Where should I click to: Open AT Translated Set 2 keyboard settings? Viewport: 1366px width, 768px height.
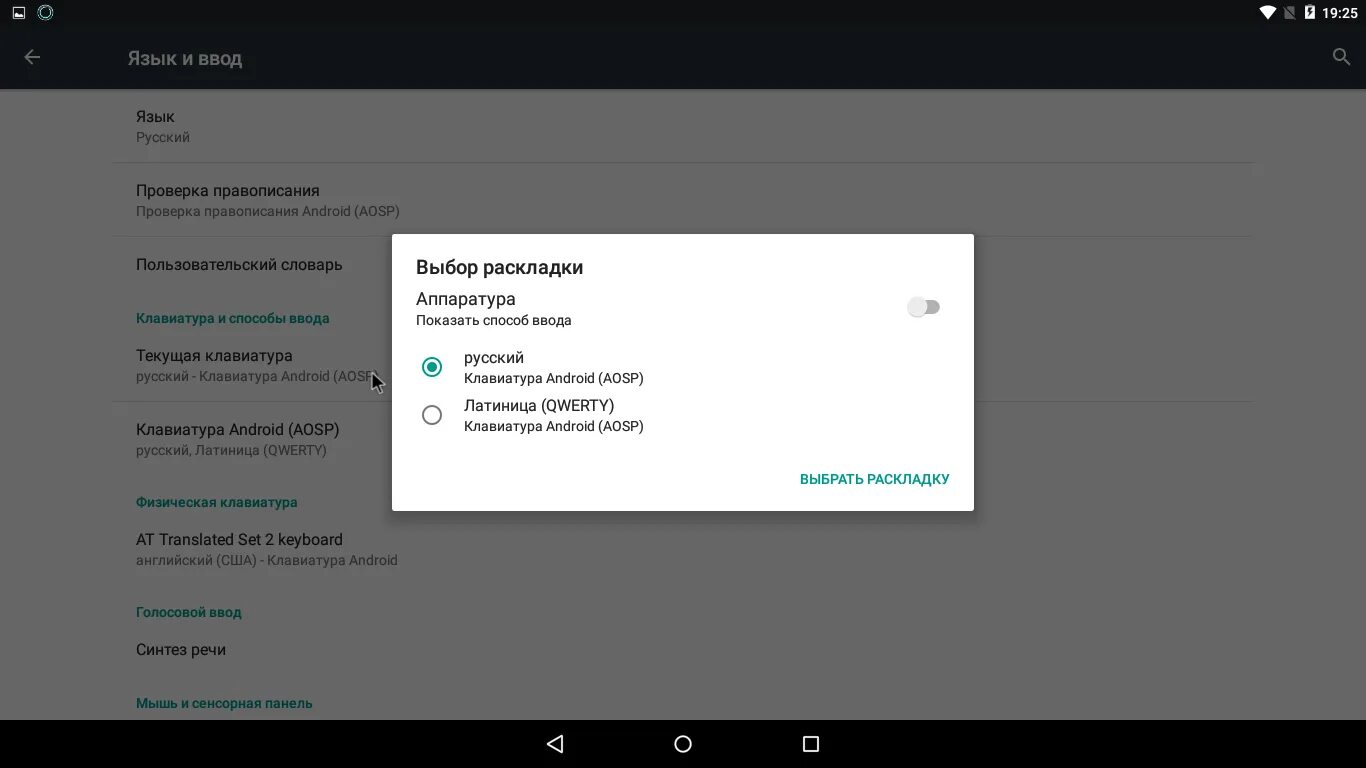(x=240, y=548)
